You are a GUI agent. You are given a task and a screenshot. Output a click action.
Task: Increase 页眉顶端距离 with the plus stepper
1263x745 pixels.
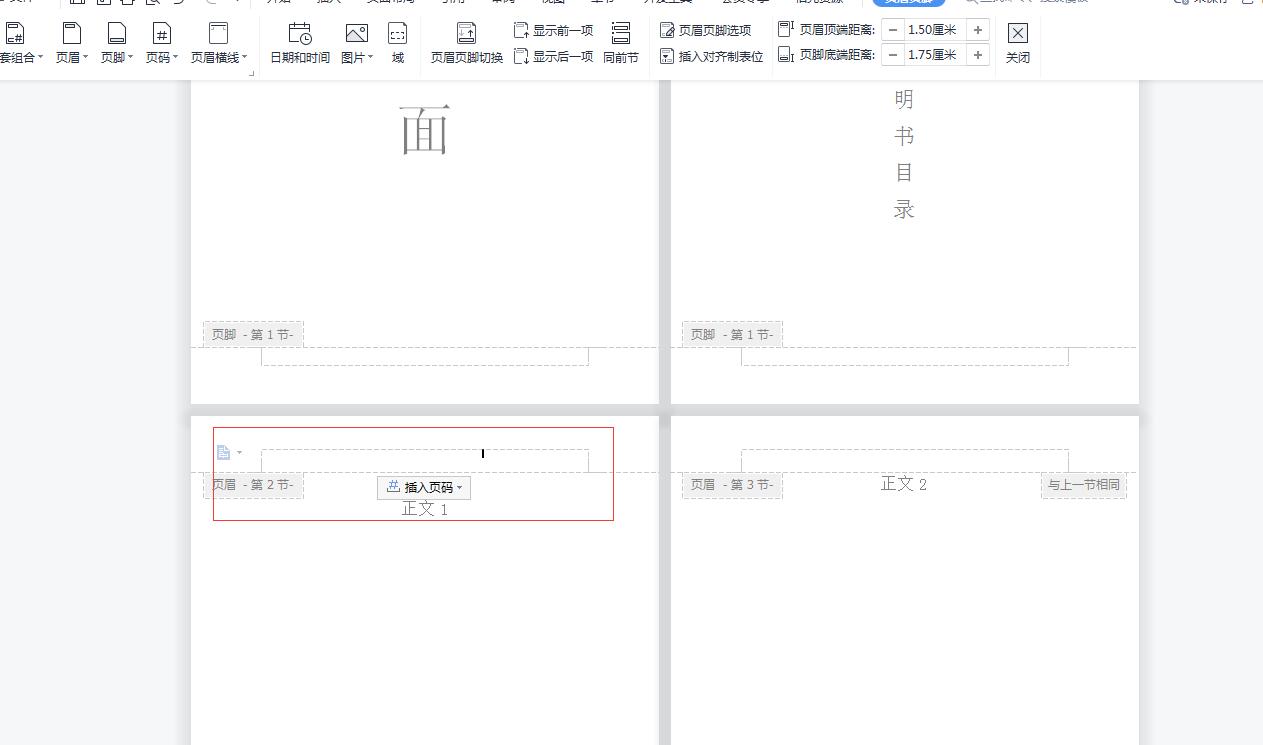click(x=977, y=29)
